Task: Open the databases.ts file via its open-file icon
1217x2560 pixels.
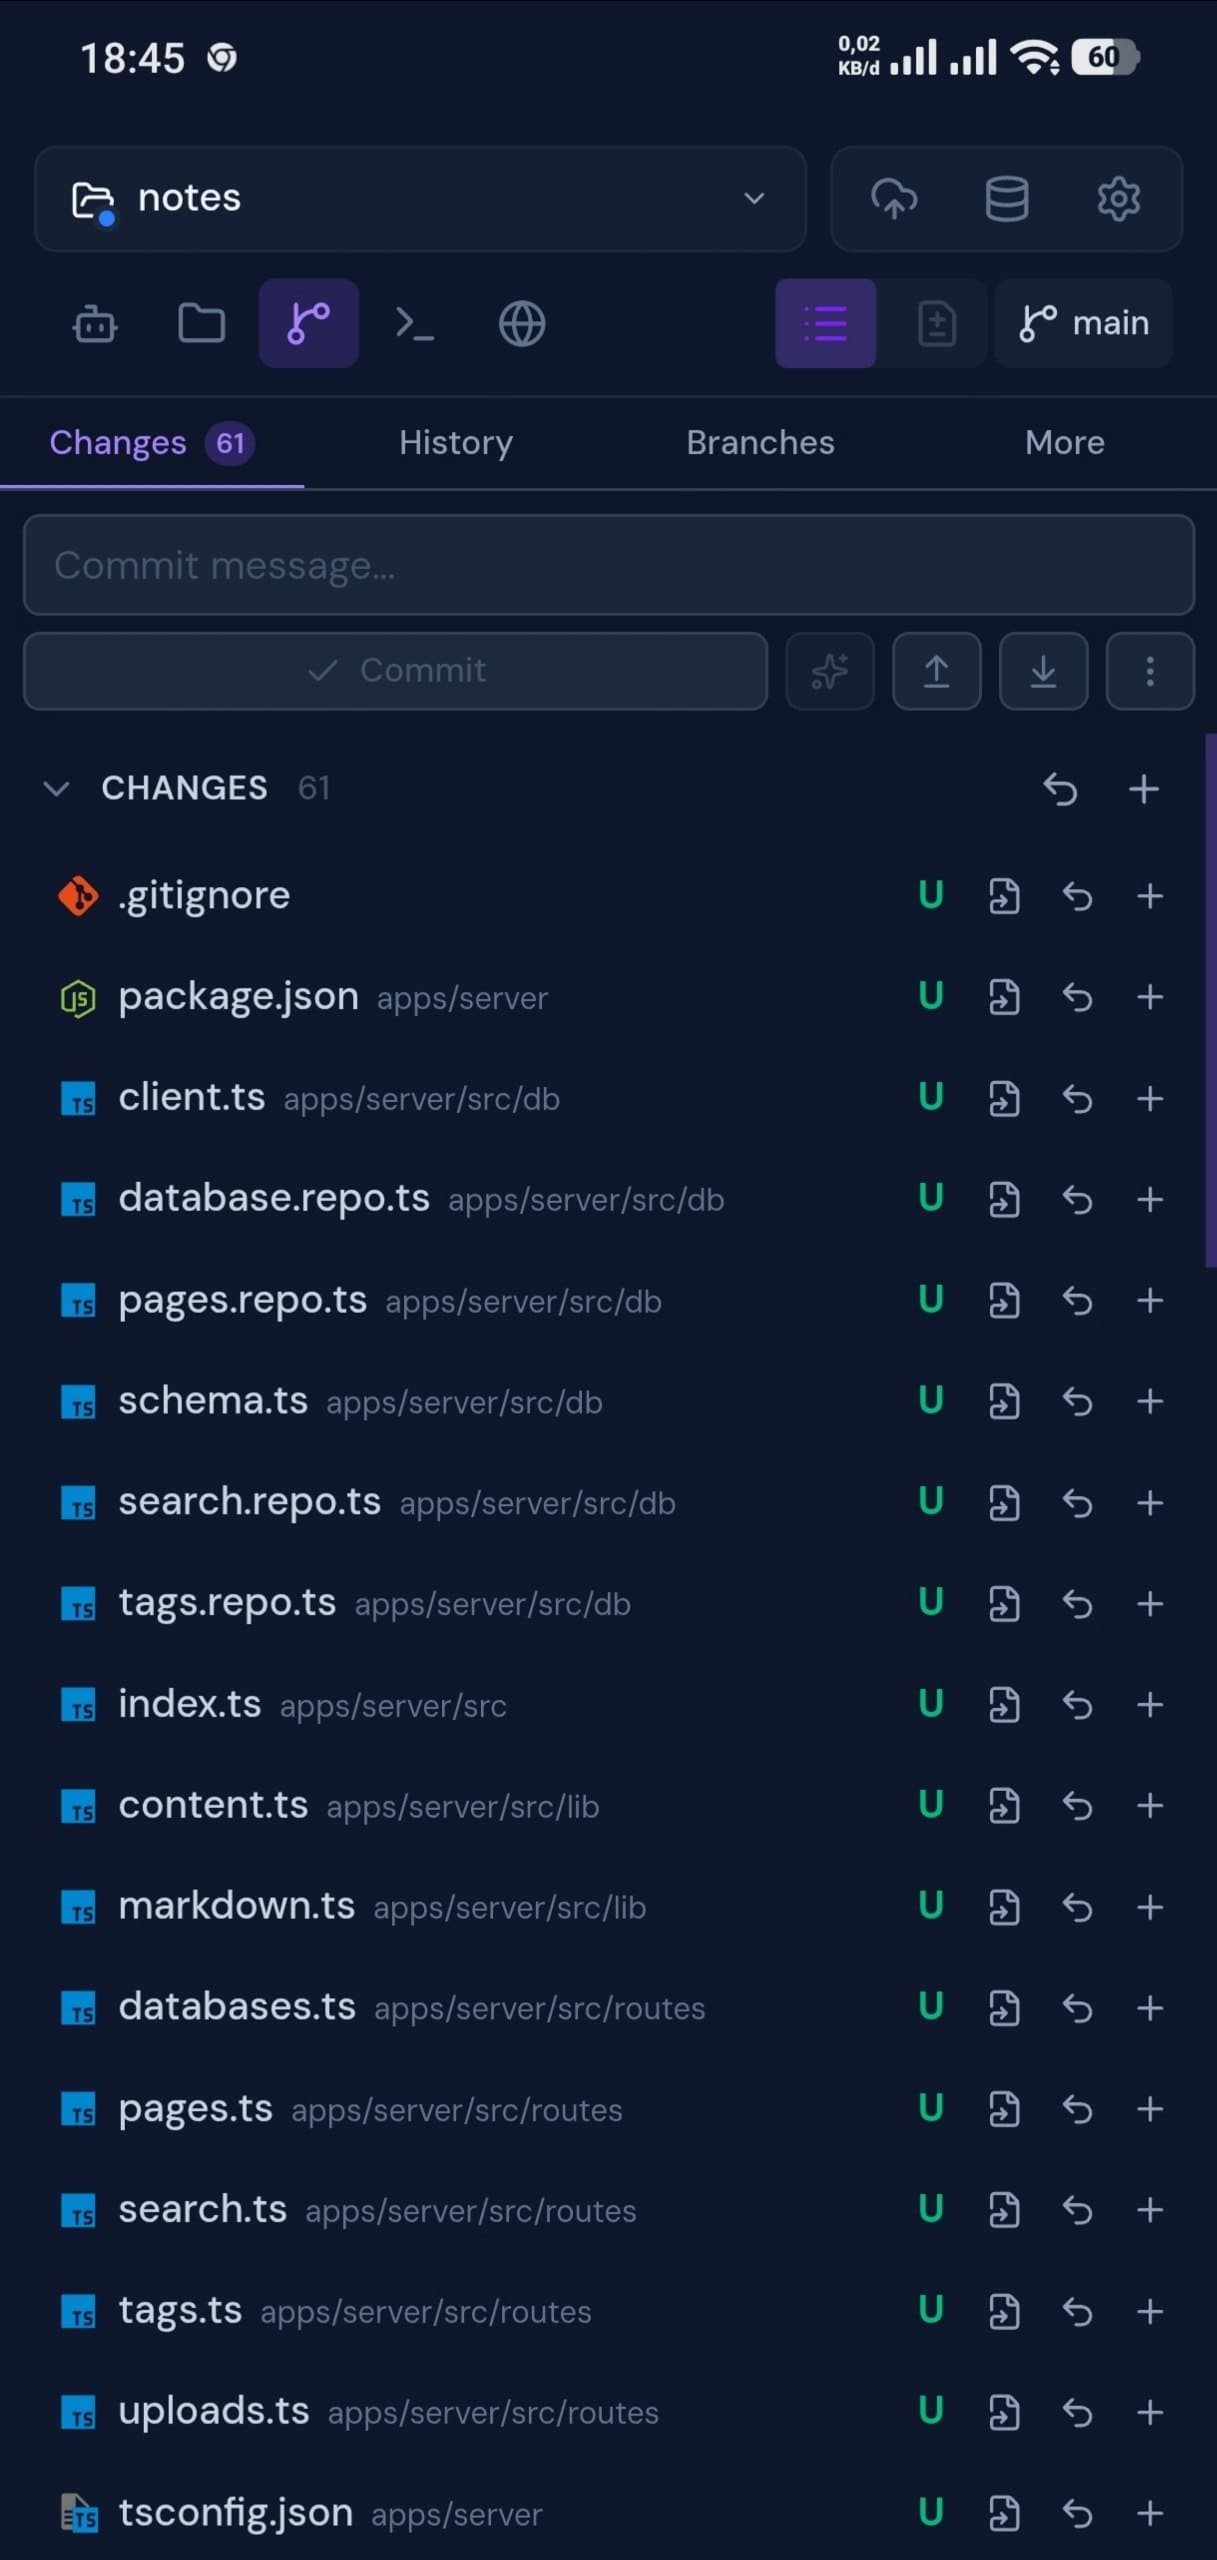Action: (x=1004, y=2008)
